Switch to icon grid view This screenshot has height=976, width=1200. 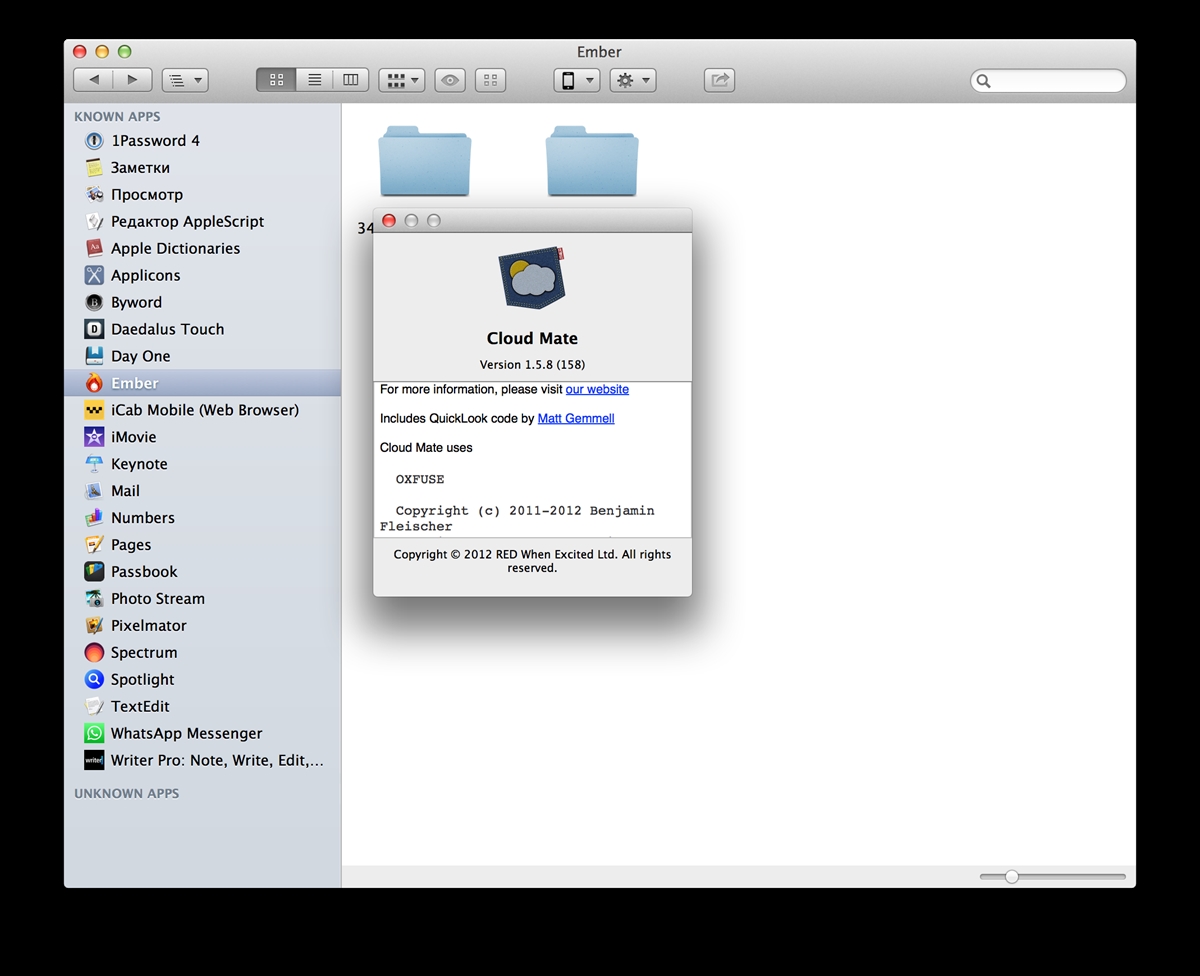(276, 80)
